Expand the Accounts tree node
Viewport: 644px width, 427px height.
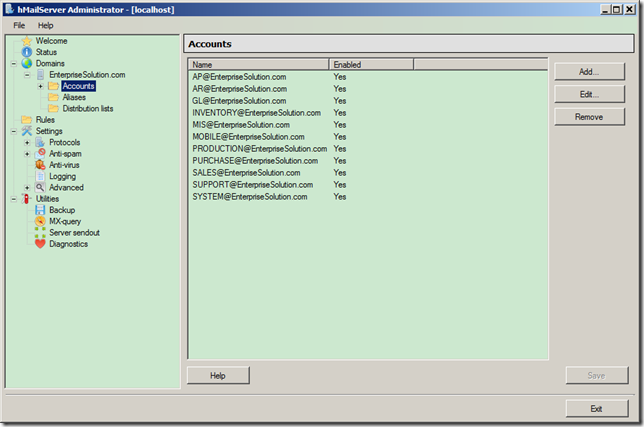(40, 86)
